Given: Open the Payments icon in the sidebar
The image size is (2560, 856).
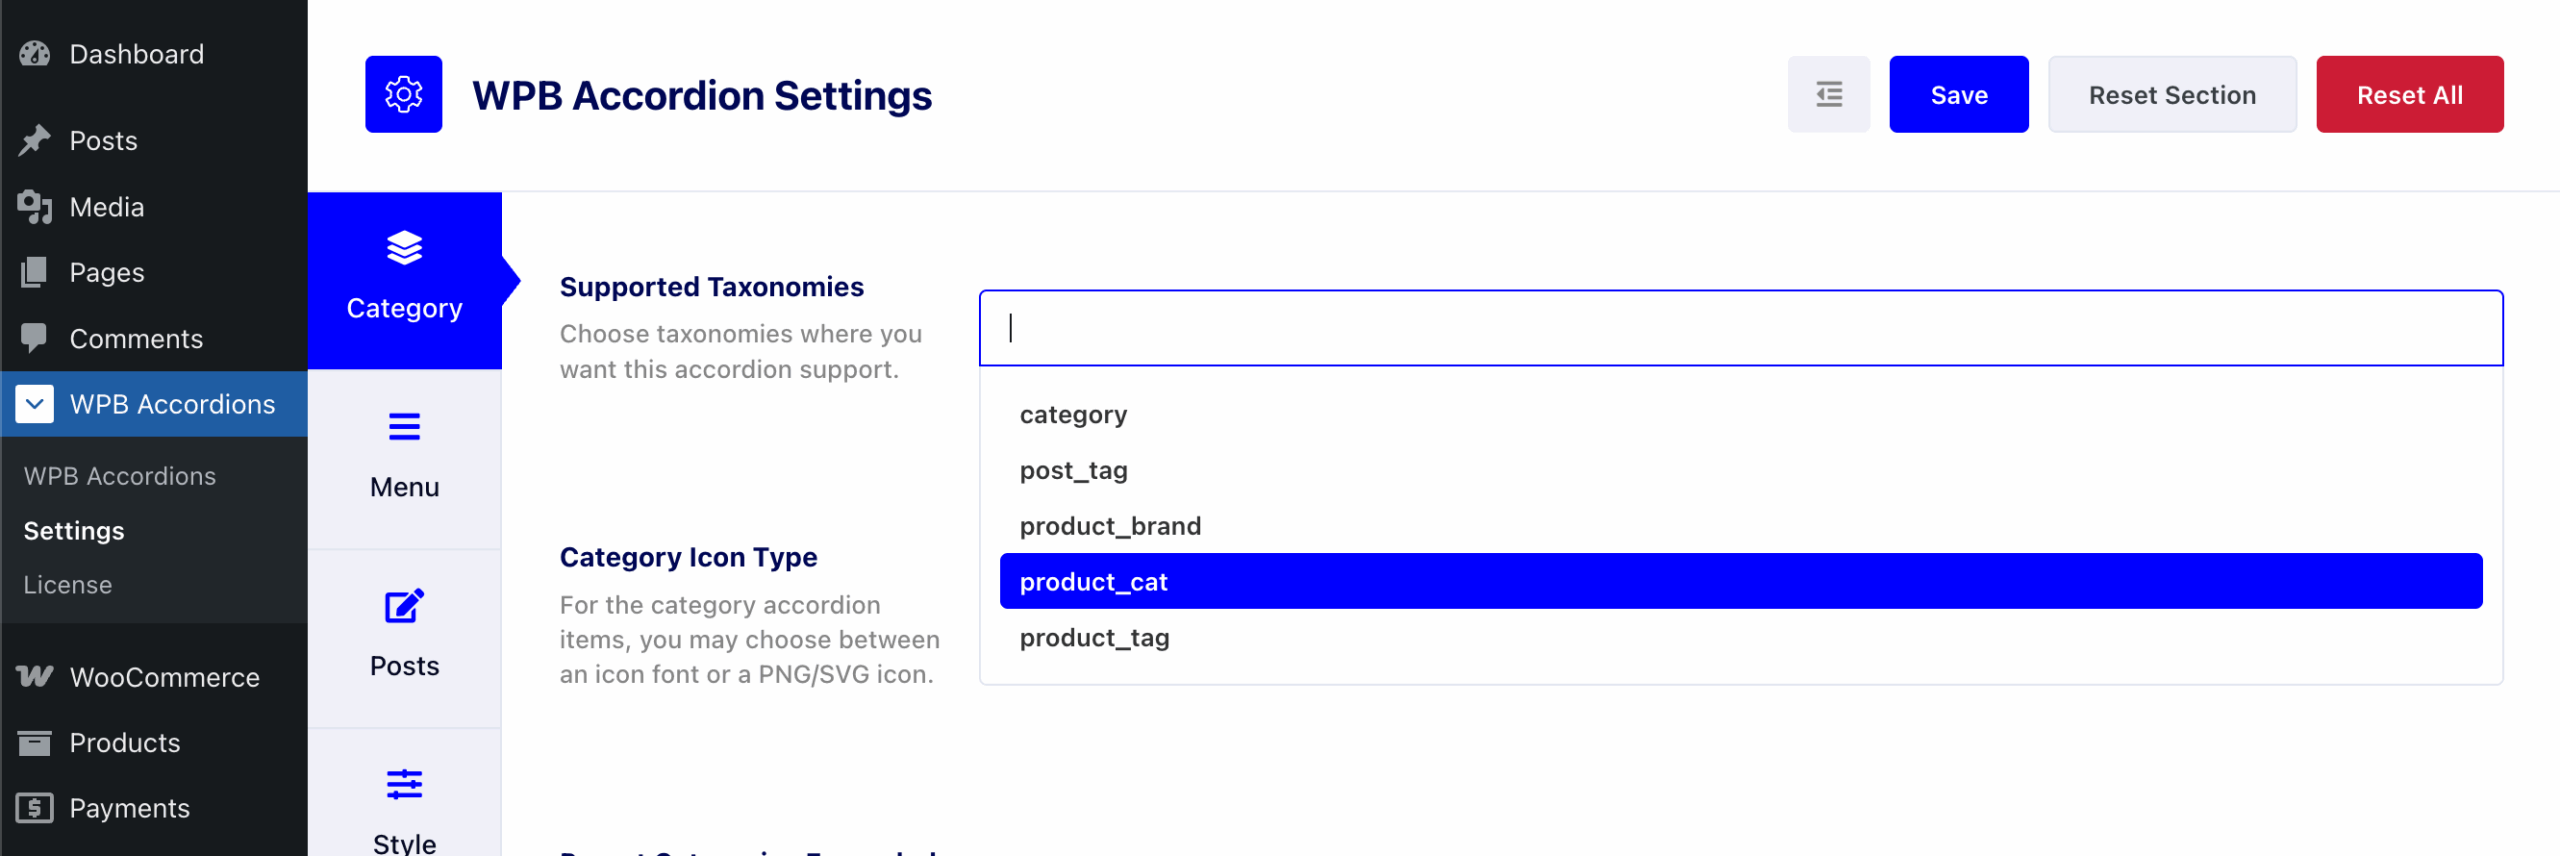Looking at the screenshot, I should point(34,808).
